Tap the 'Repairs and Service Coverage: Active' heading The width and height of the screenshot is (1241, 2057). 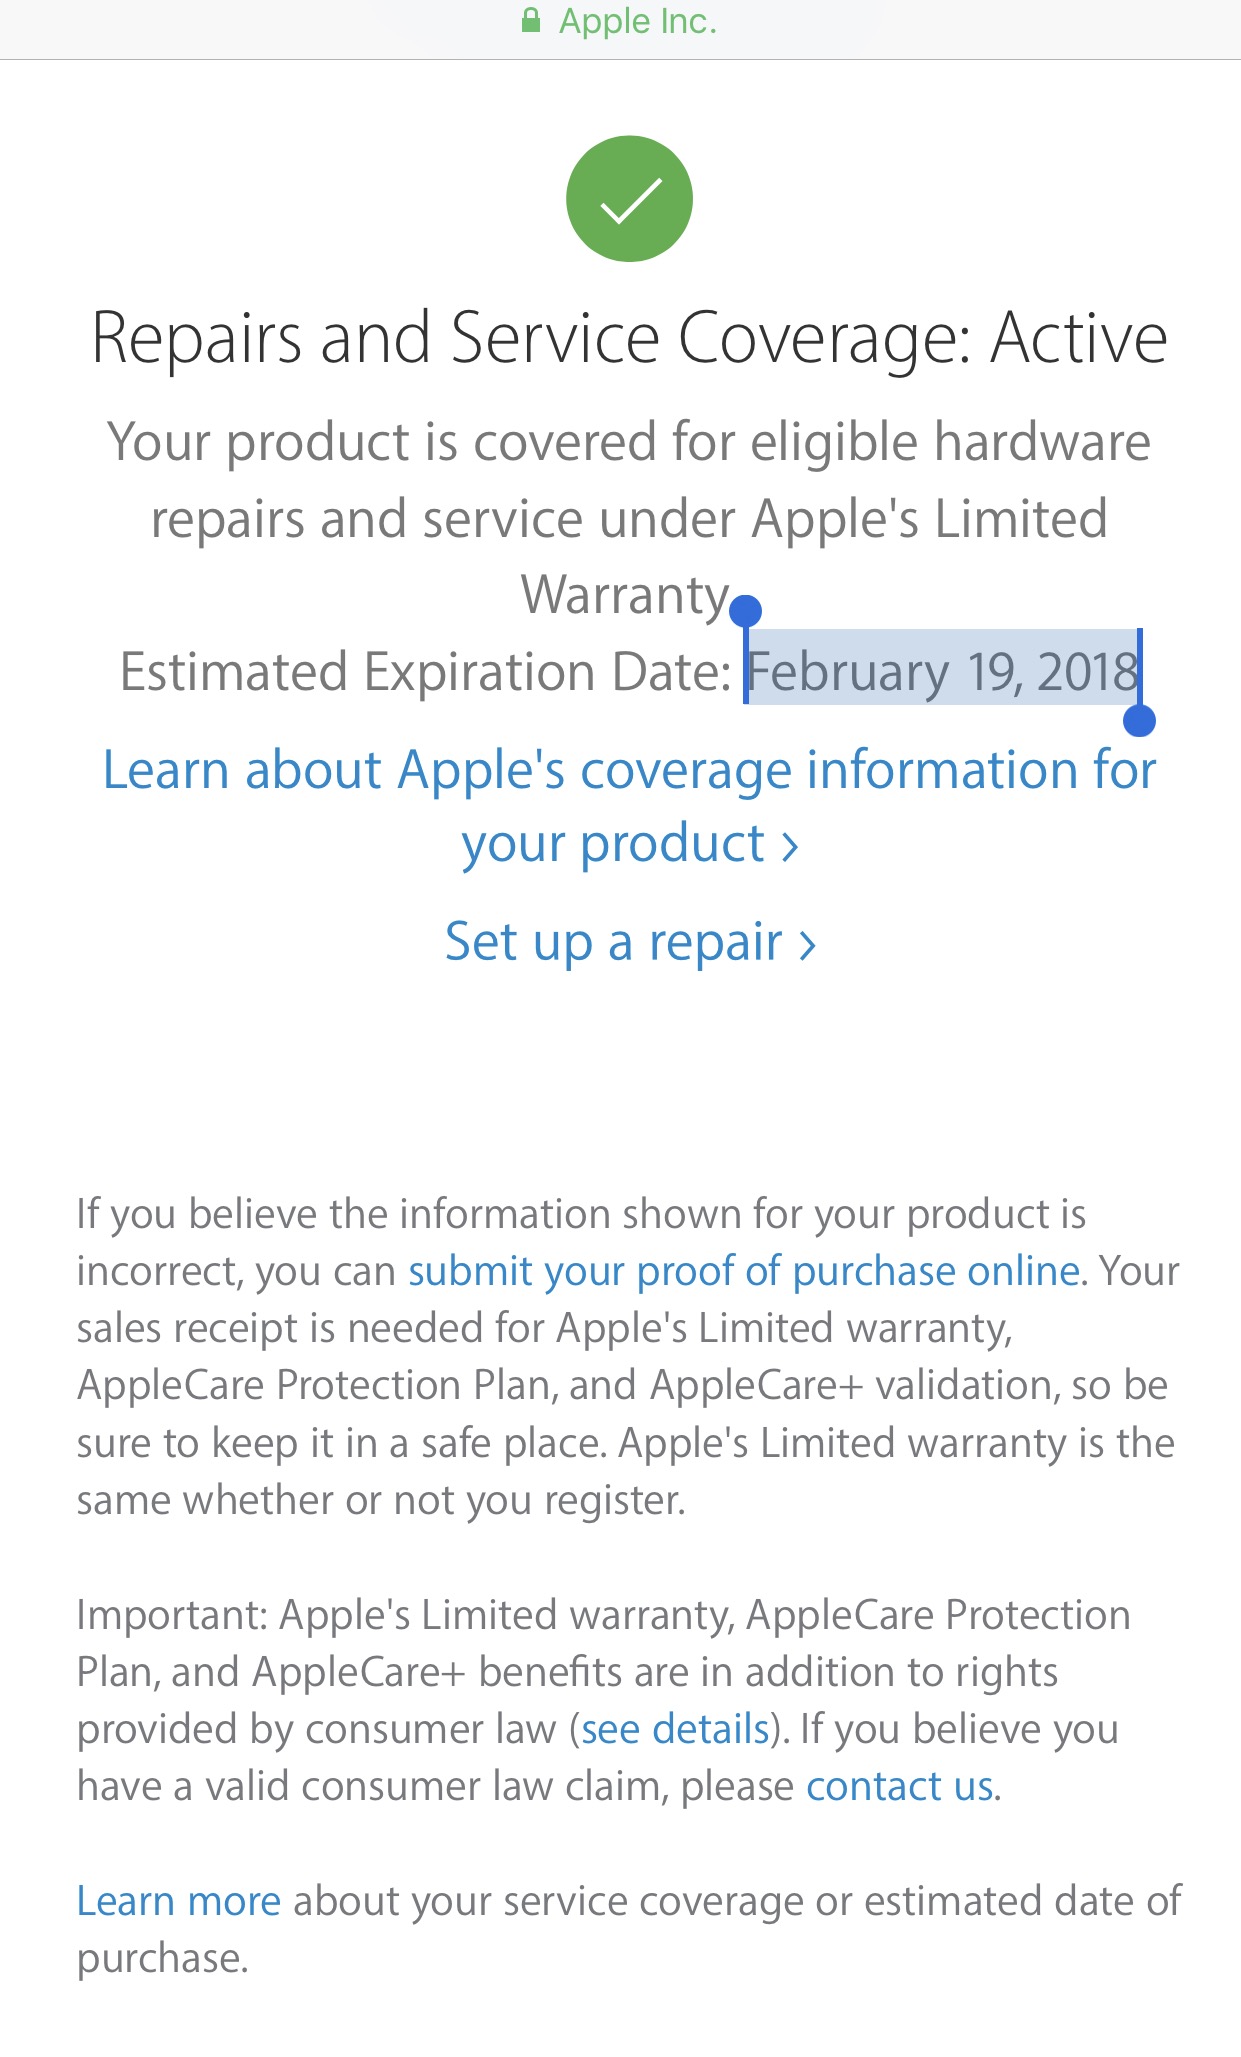629,338
